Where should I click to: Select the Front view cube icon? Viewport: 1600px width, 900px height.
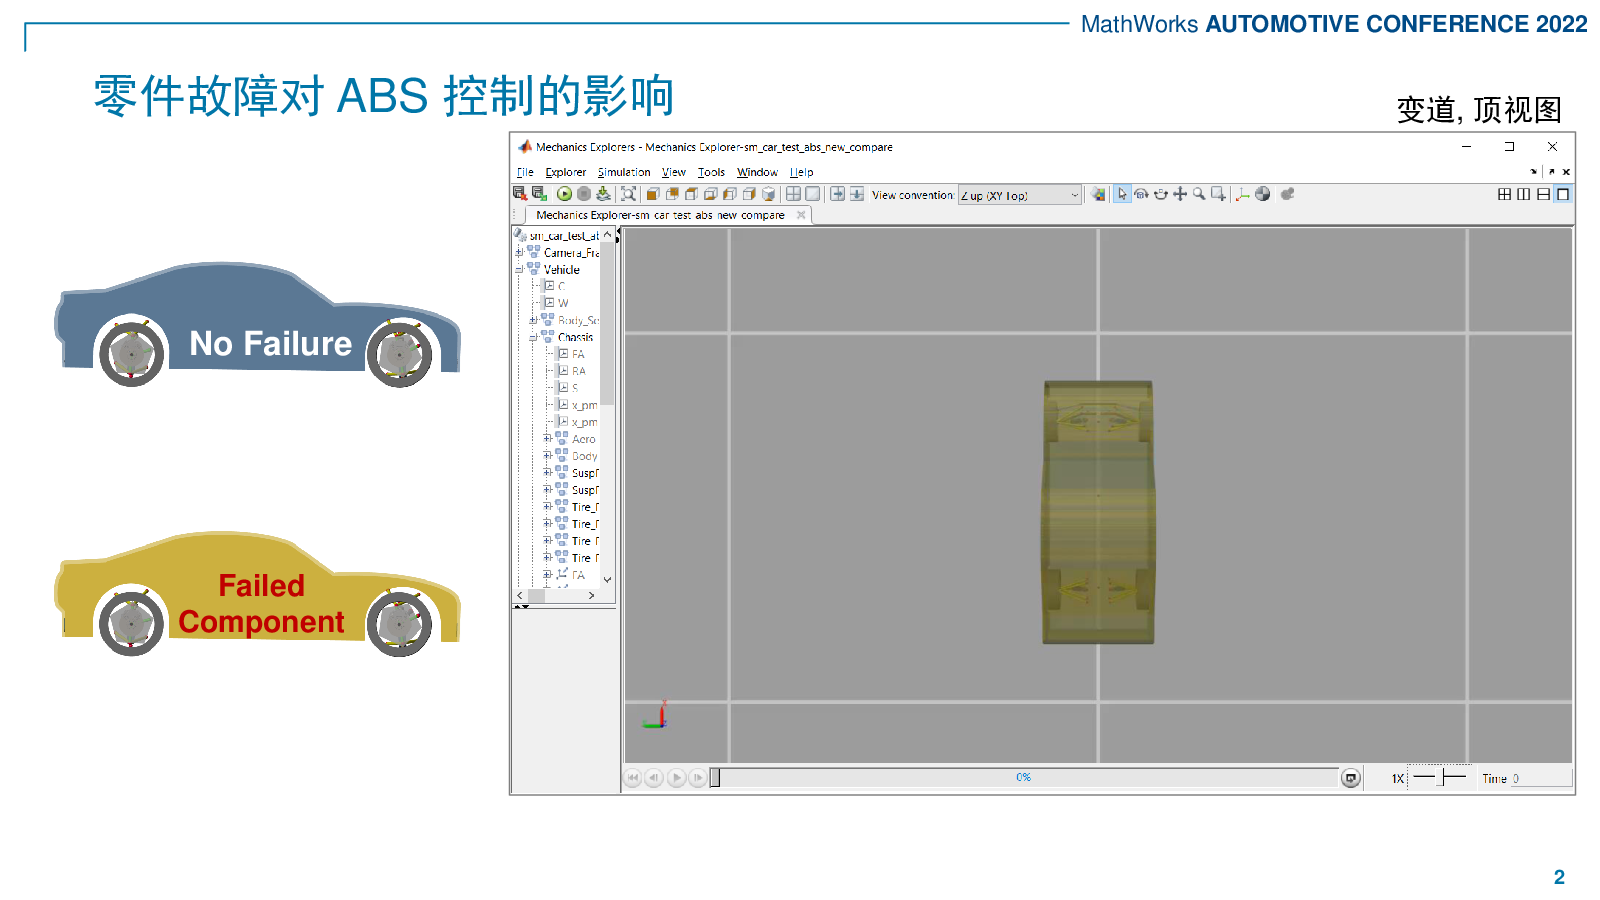(x=653, y=194)
